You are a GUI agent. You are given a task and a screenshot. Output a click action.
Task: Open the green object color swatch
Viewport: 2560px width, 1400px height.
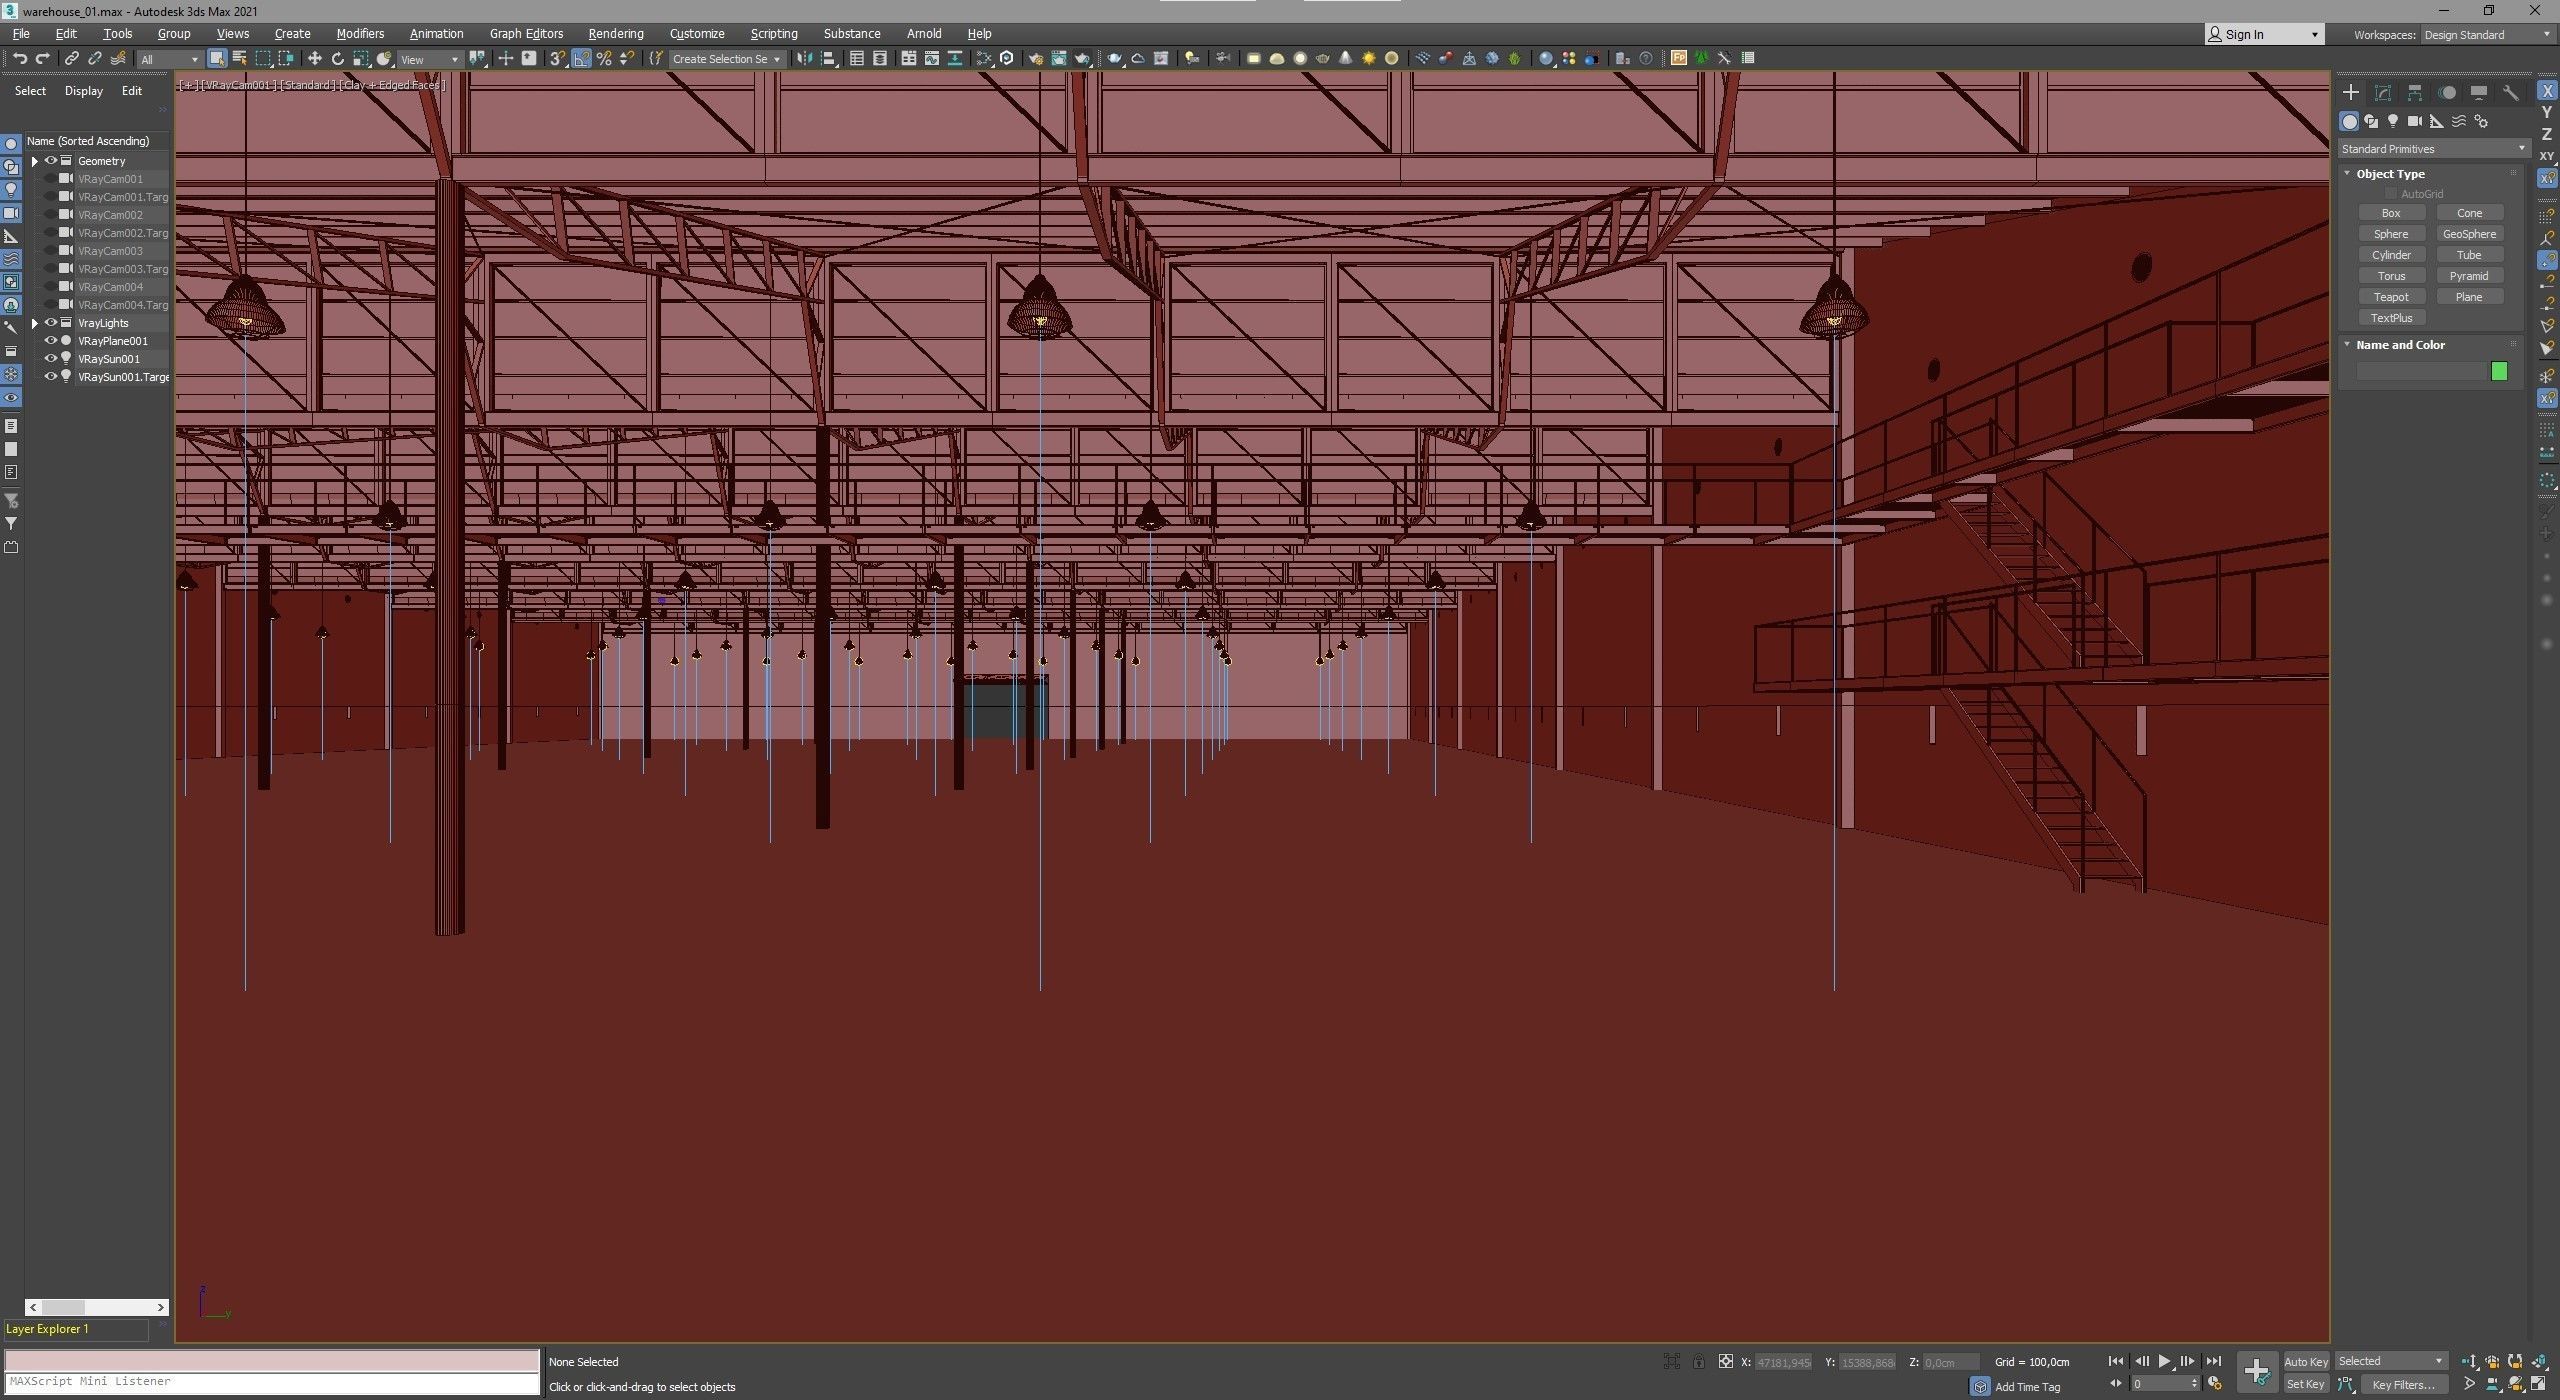point(2499,371)
